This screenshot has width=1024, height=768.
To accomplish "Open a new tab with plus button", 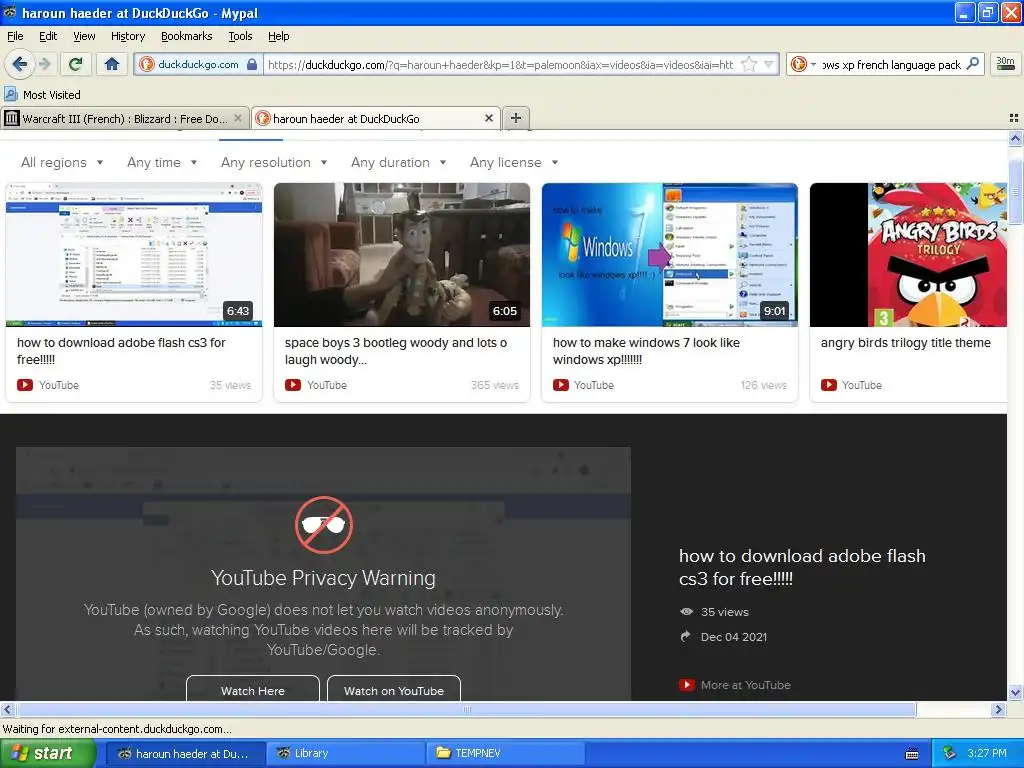I will click(516, 118).
